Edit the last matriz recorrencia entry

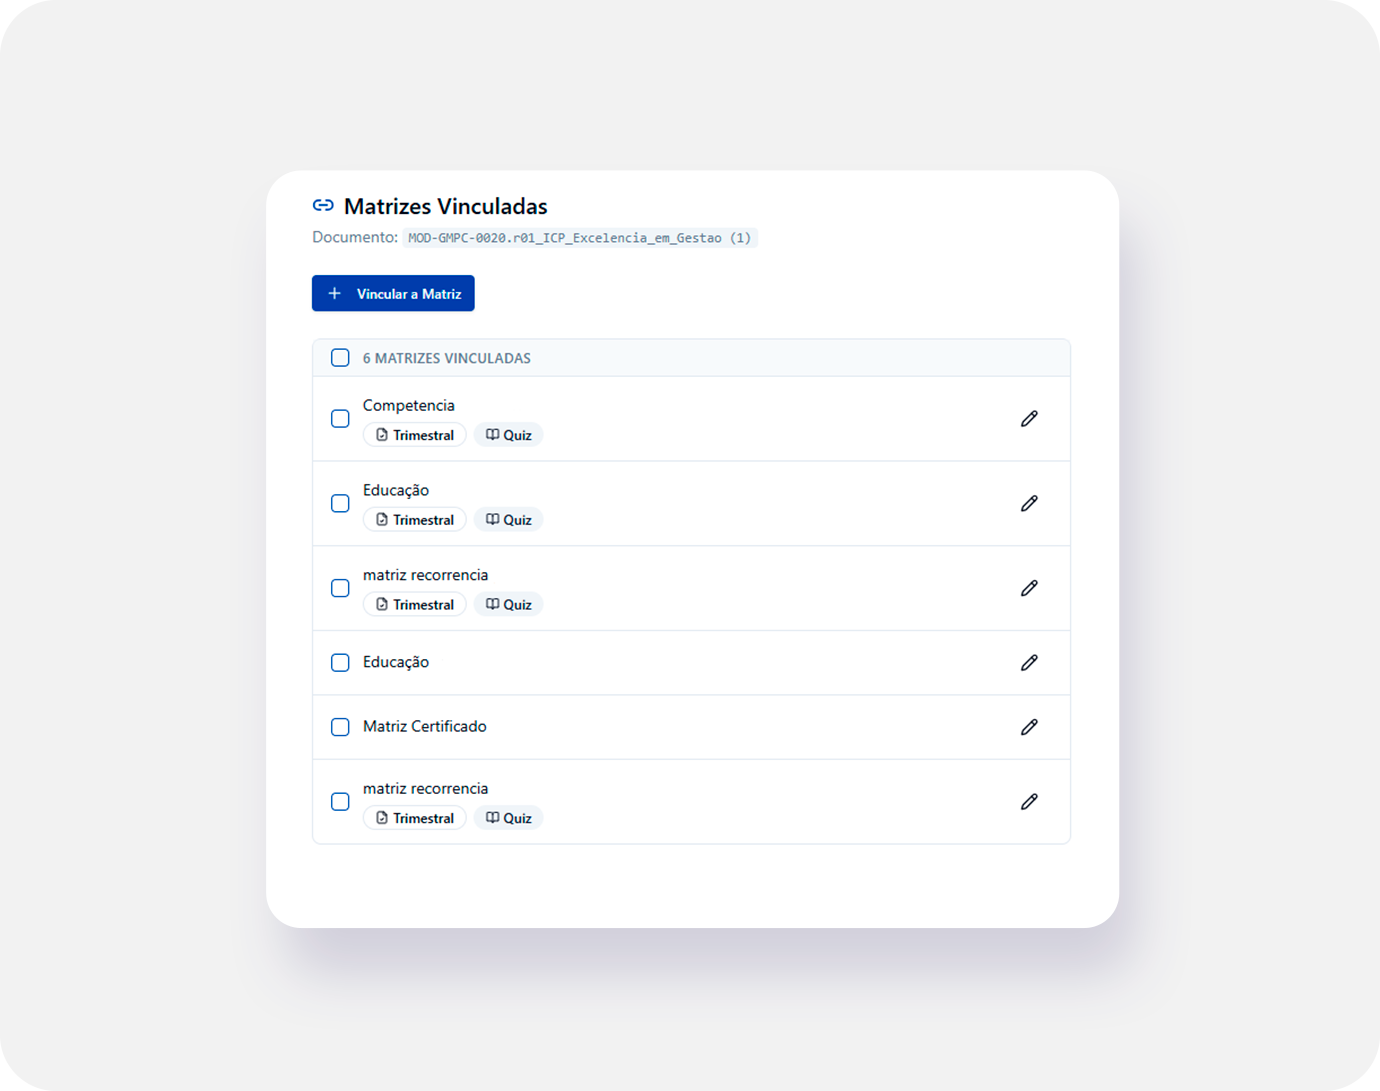pyautogui.click(x=1029, y=802)
